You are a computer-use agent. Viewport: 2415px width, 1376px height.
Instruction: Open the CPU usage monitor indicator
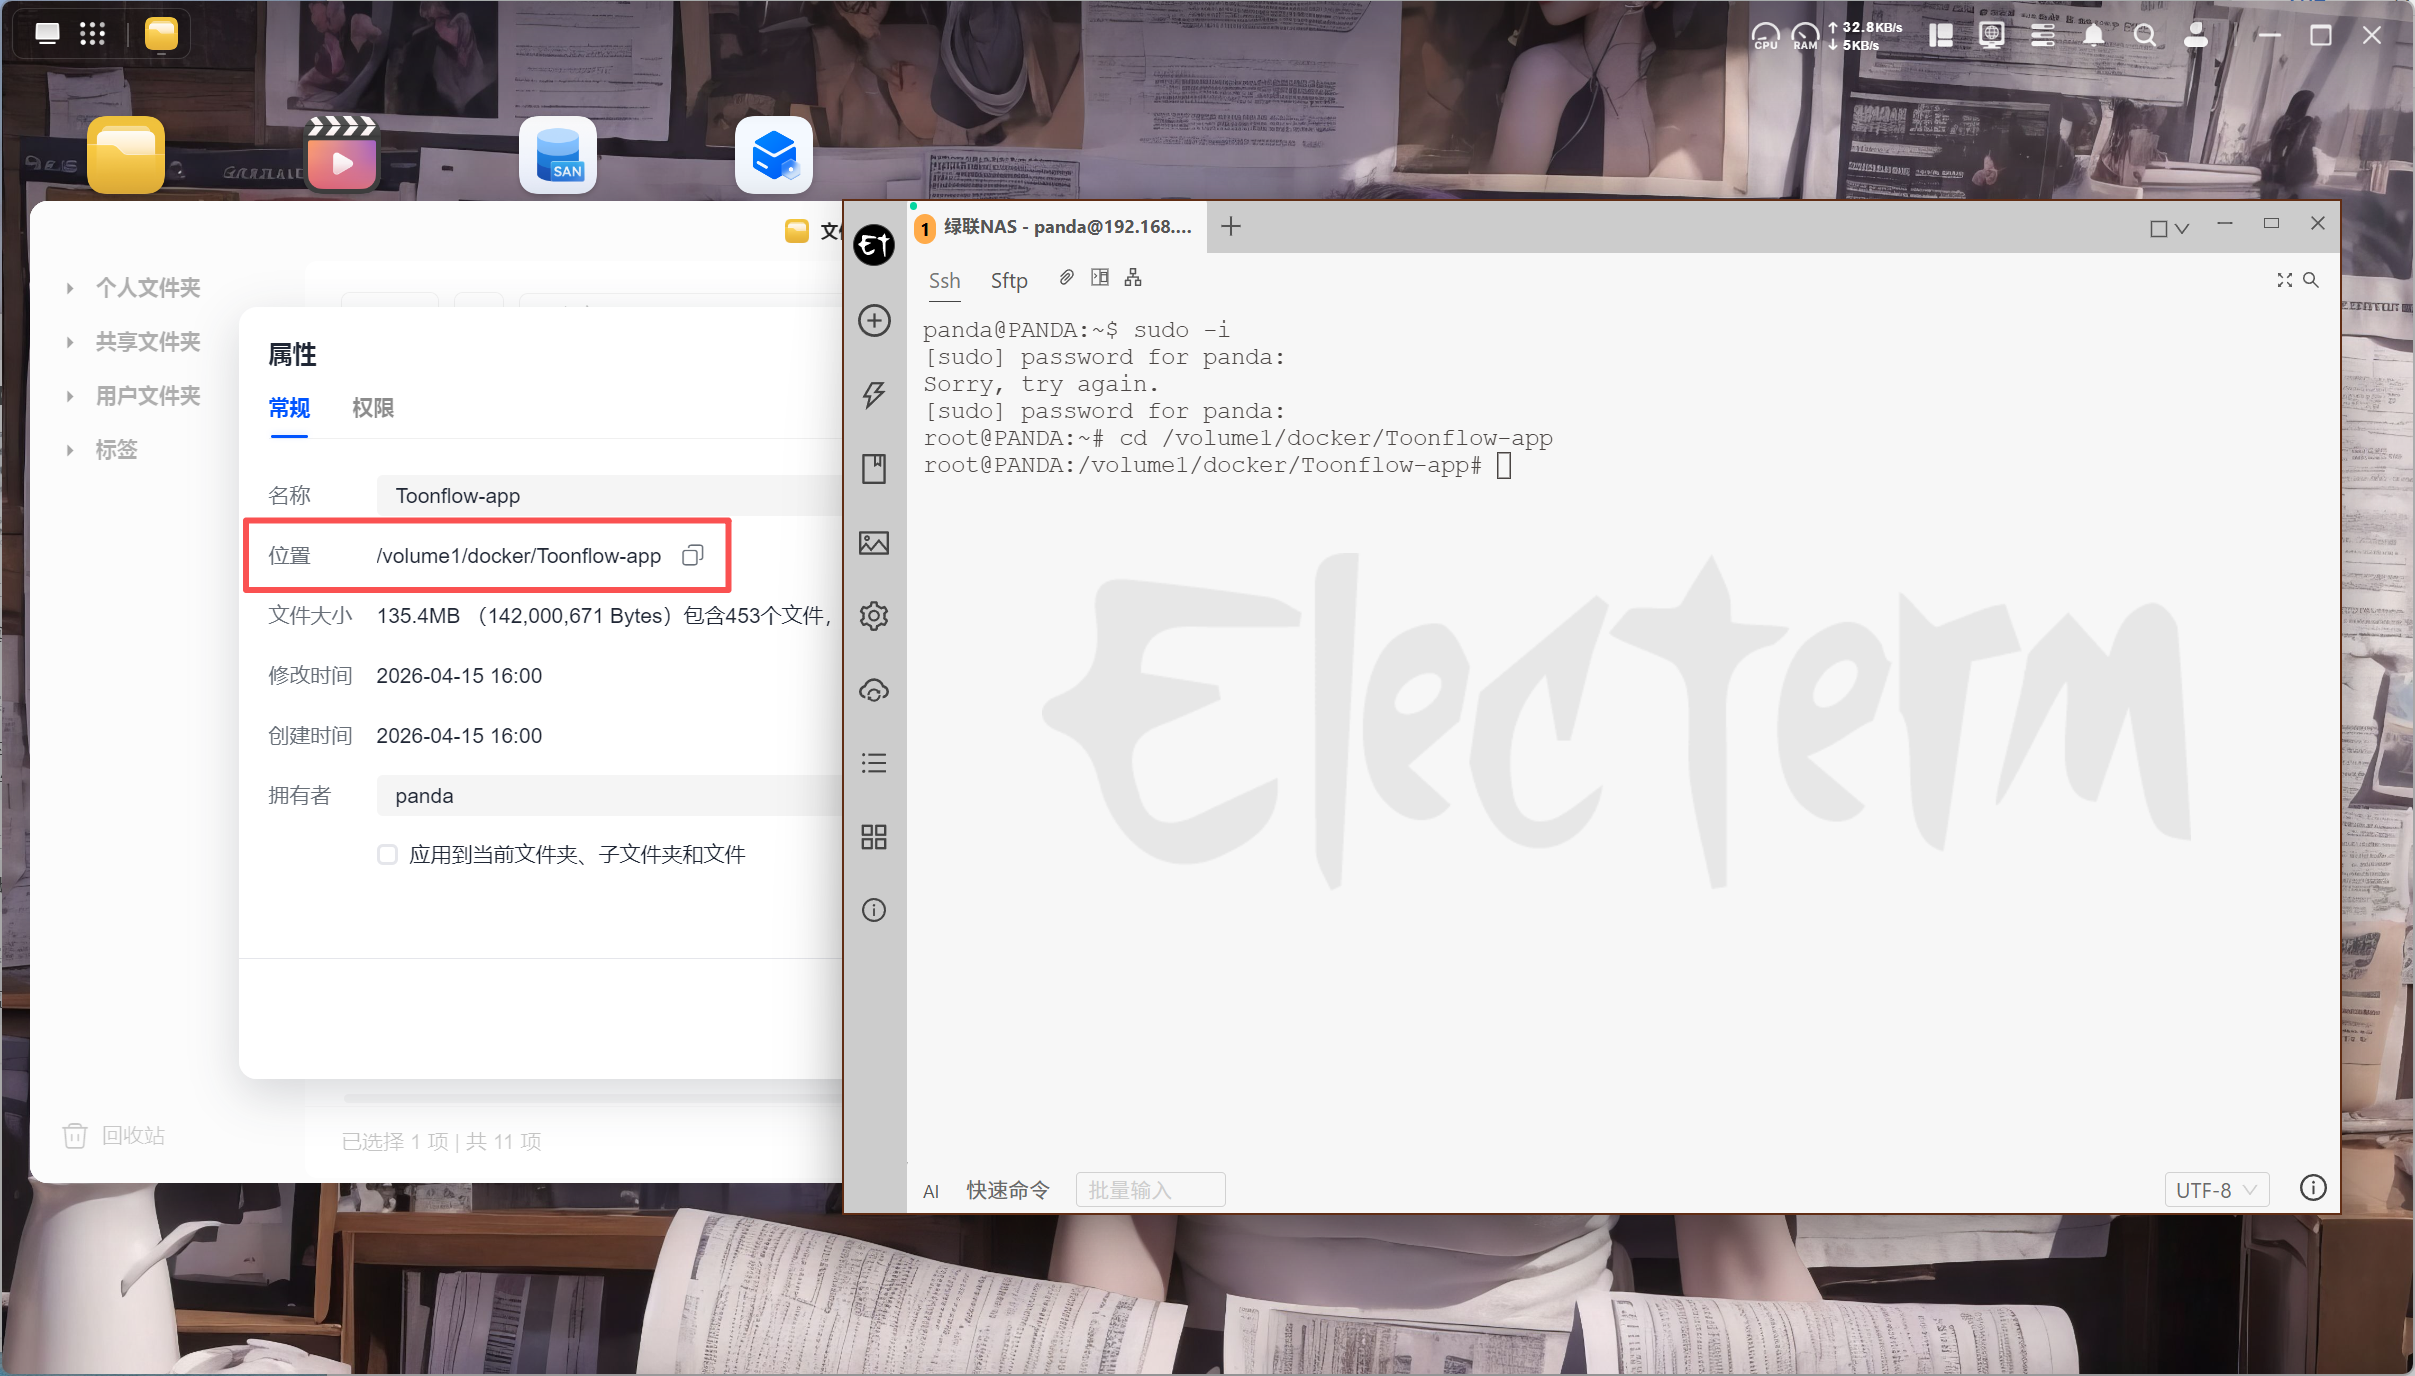1766,36
